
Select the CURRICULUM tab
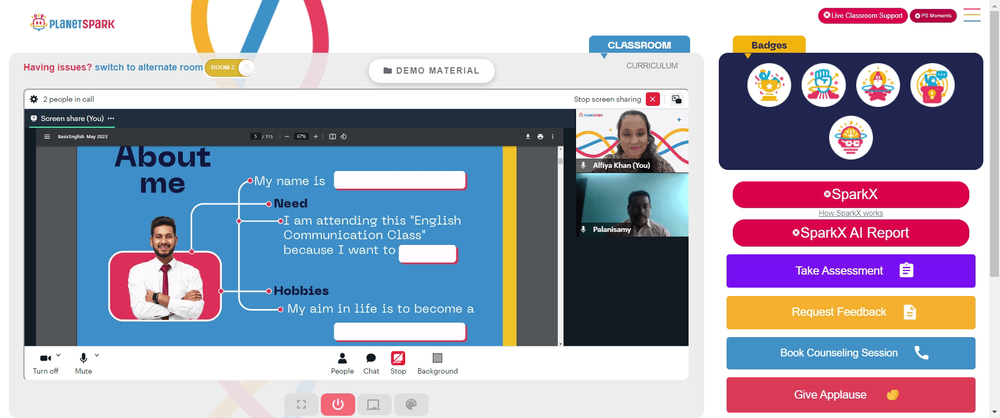(x=652, y=66)
